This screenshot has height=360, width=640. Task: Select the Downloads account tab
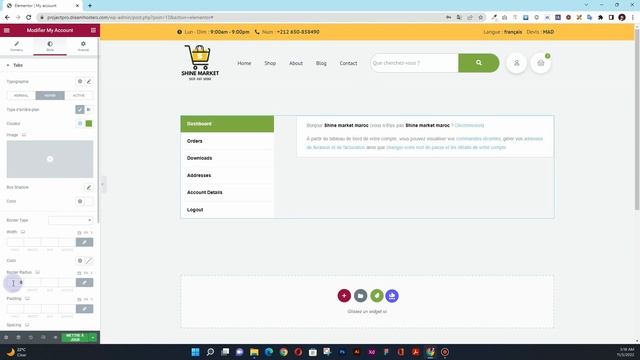(227, 158)
